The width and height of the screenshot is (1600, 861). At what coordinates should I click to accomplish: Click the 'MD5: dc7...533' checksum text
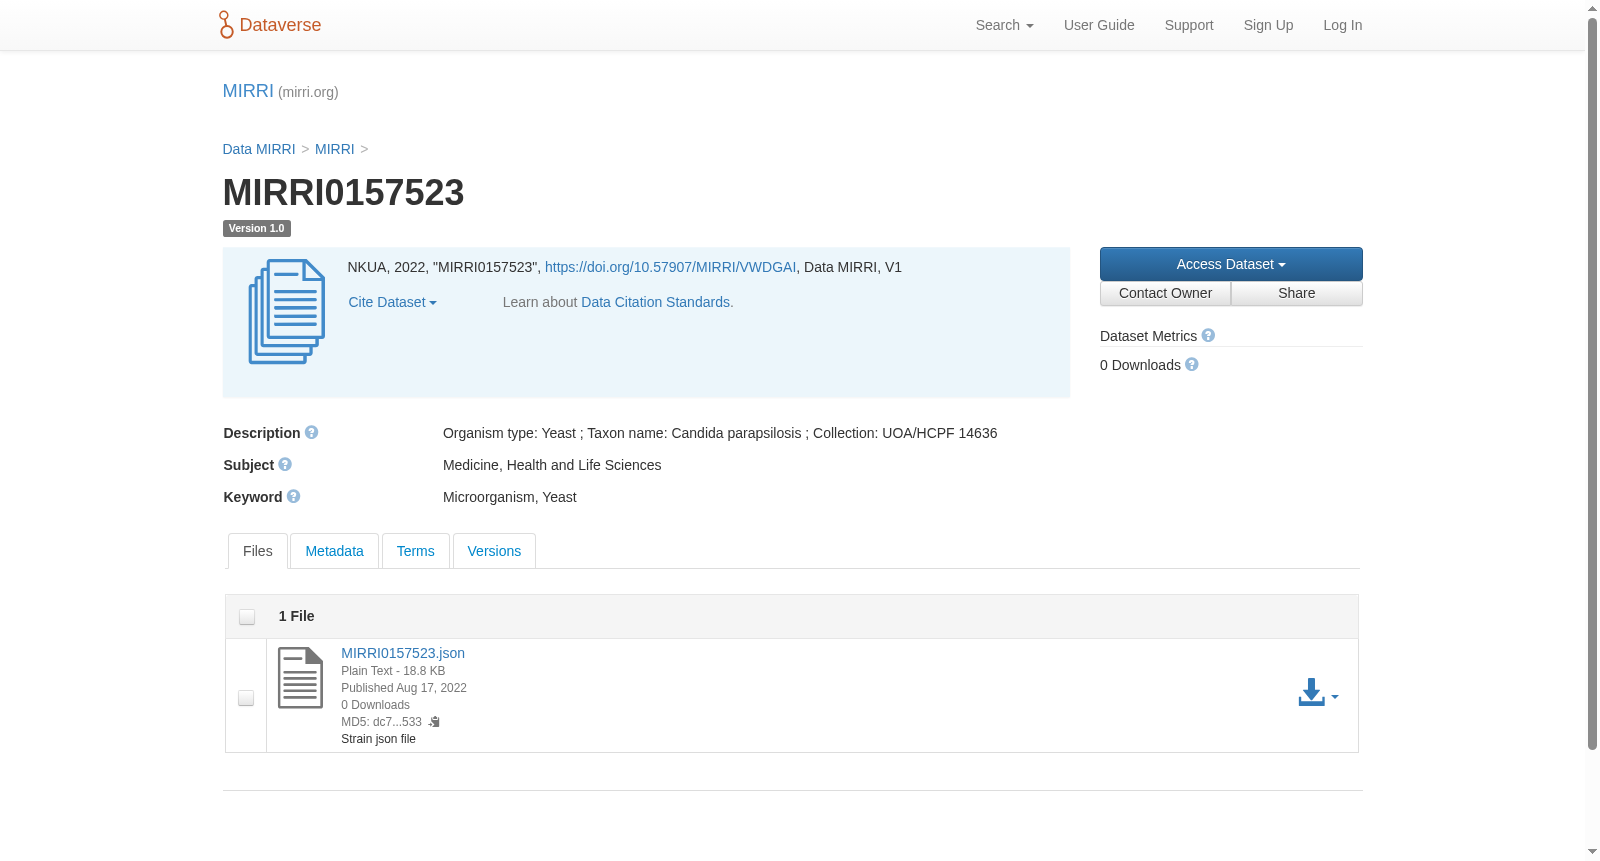tap(381, 722)
